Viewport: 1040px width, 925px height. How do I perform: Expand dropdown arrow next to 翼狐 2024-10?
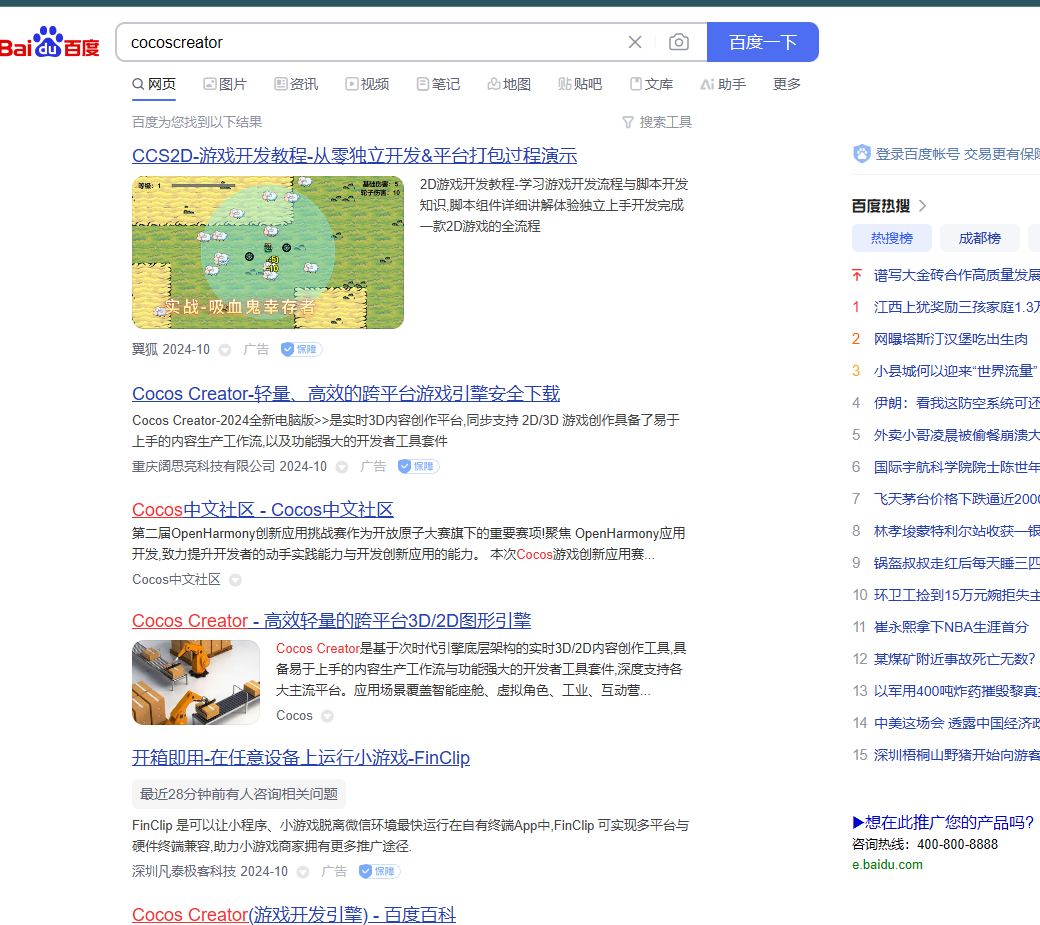click(225, 350)
